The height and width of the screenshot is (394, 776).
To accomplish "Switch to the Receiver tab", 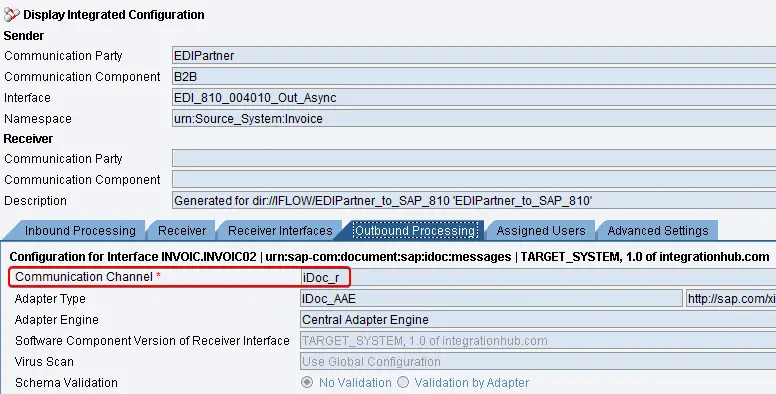I will (182, 231).
